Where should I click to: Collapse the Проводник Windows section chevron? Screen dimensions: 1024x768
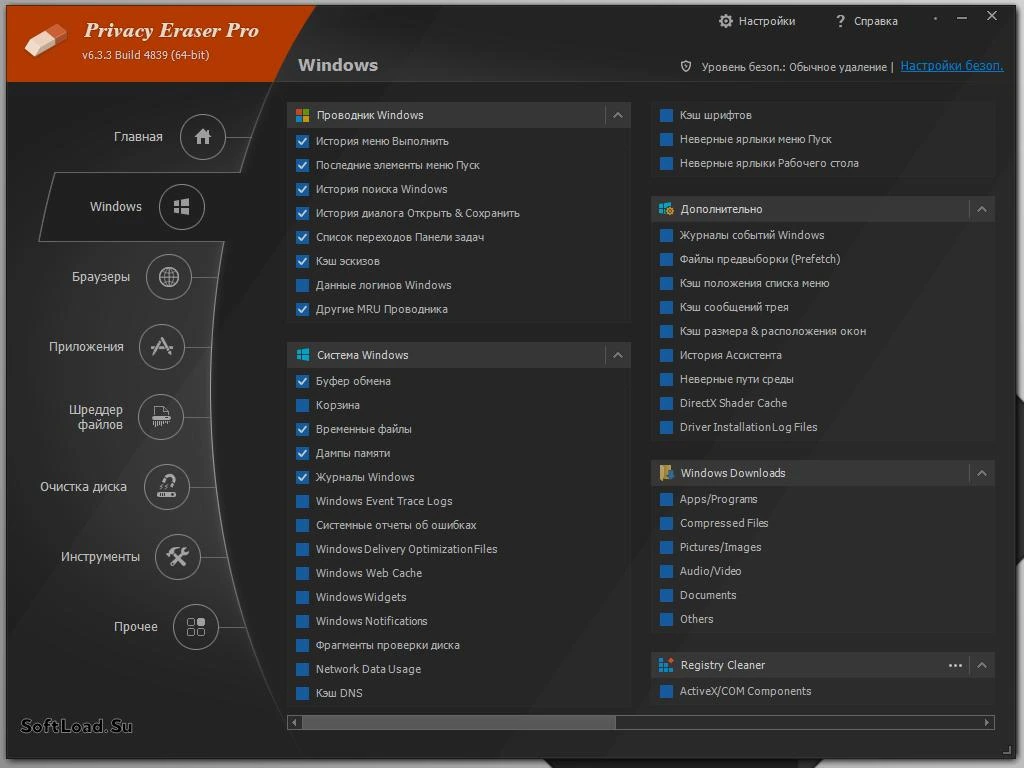[x=618, y=116]
